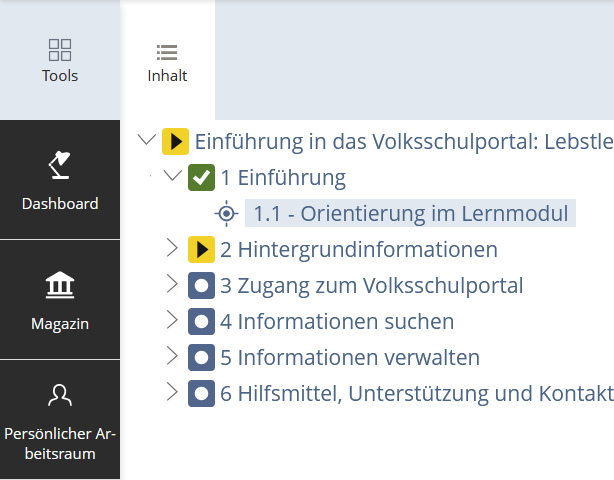
Task: Click the green checkmark icon beside 1 Einführung
Action: (201, 179)
